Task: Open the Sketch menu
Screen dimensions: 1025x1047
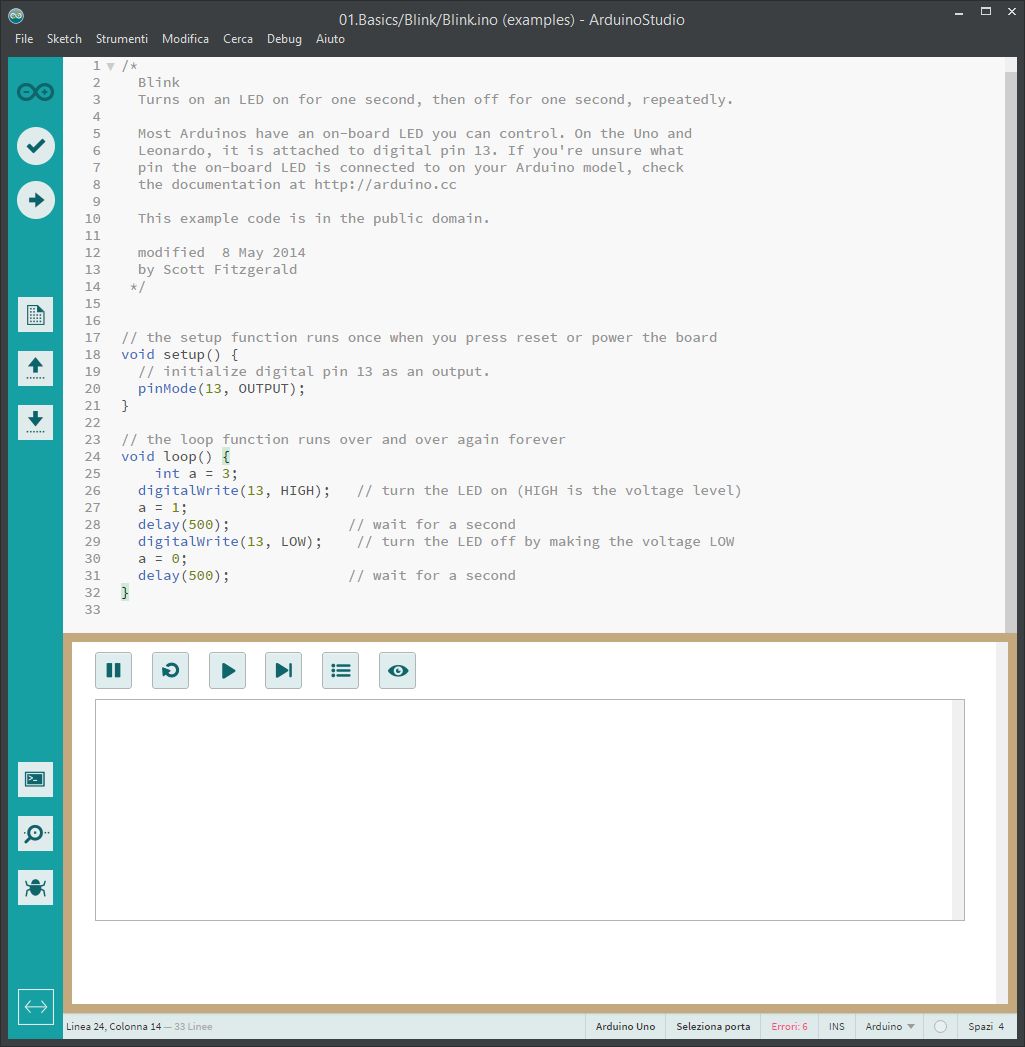Action: (64, 39)
